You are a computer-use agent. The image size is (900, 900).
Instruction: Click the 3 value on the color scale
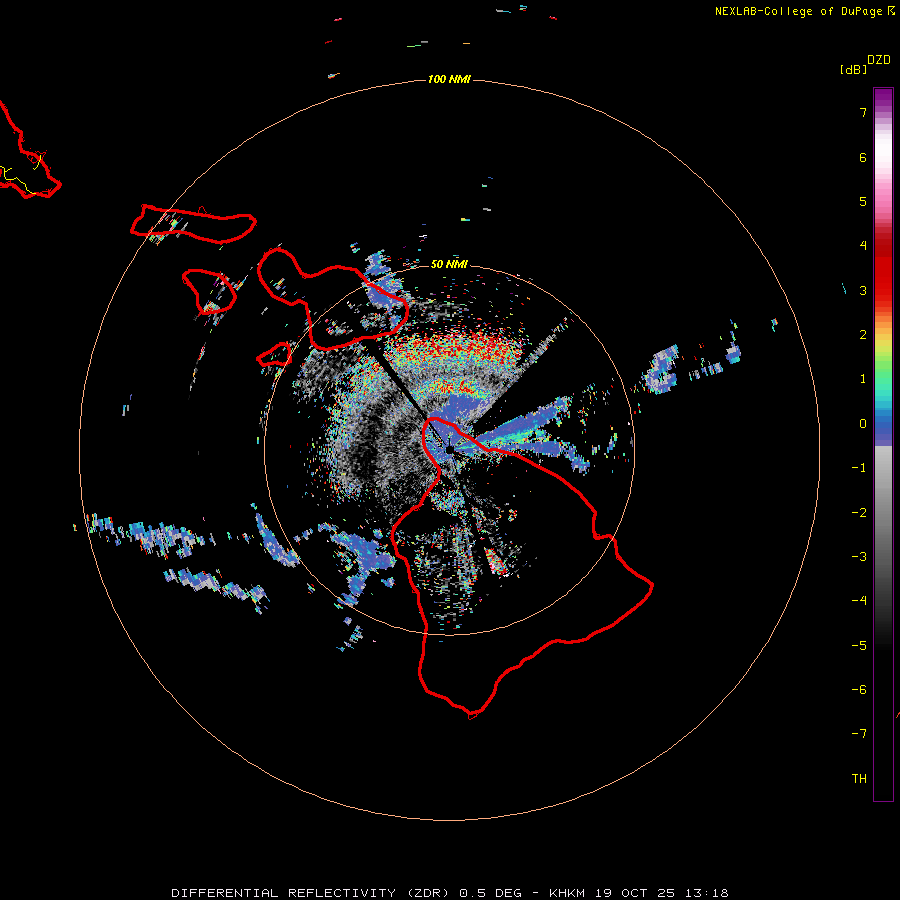(x=863, y=290)
